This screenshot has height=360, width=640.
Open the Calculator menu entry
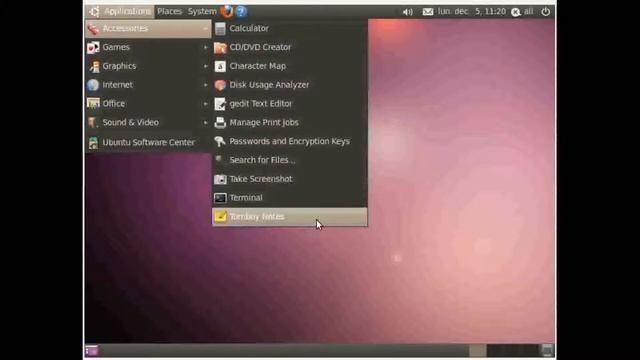[x=290, y=29]
